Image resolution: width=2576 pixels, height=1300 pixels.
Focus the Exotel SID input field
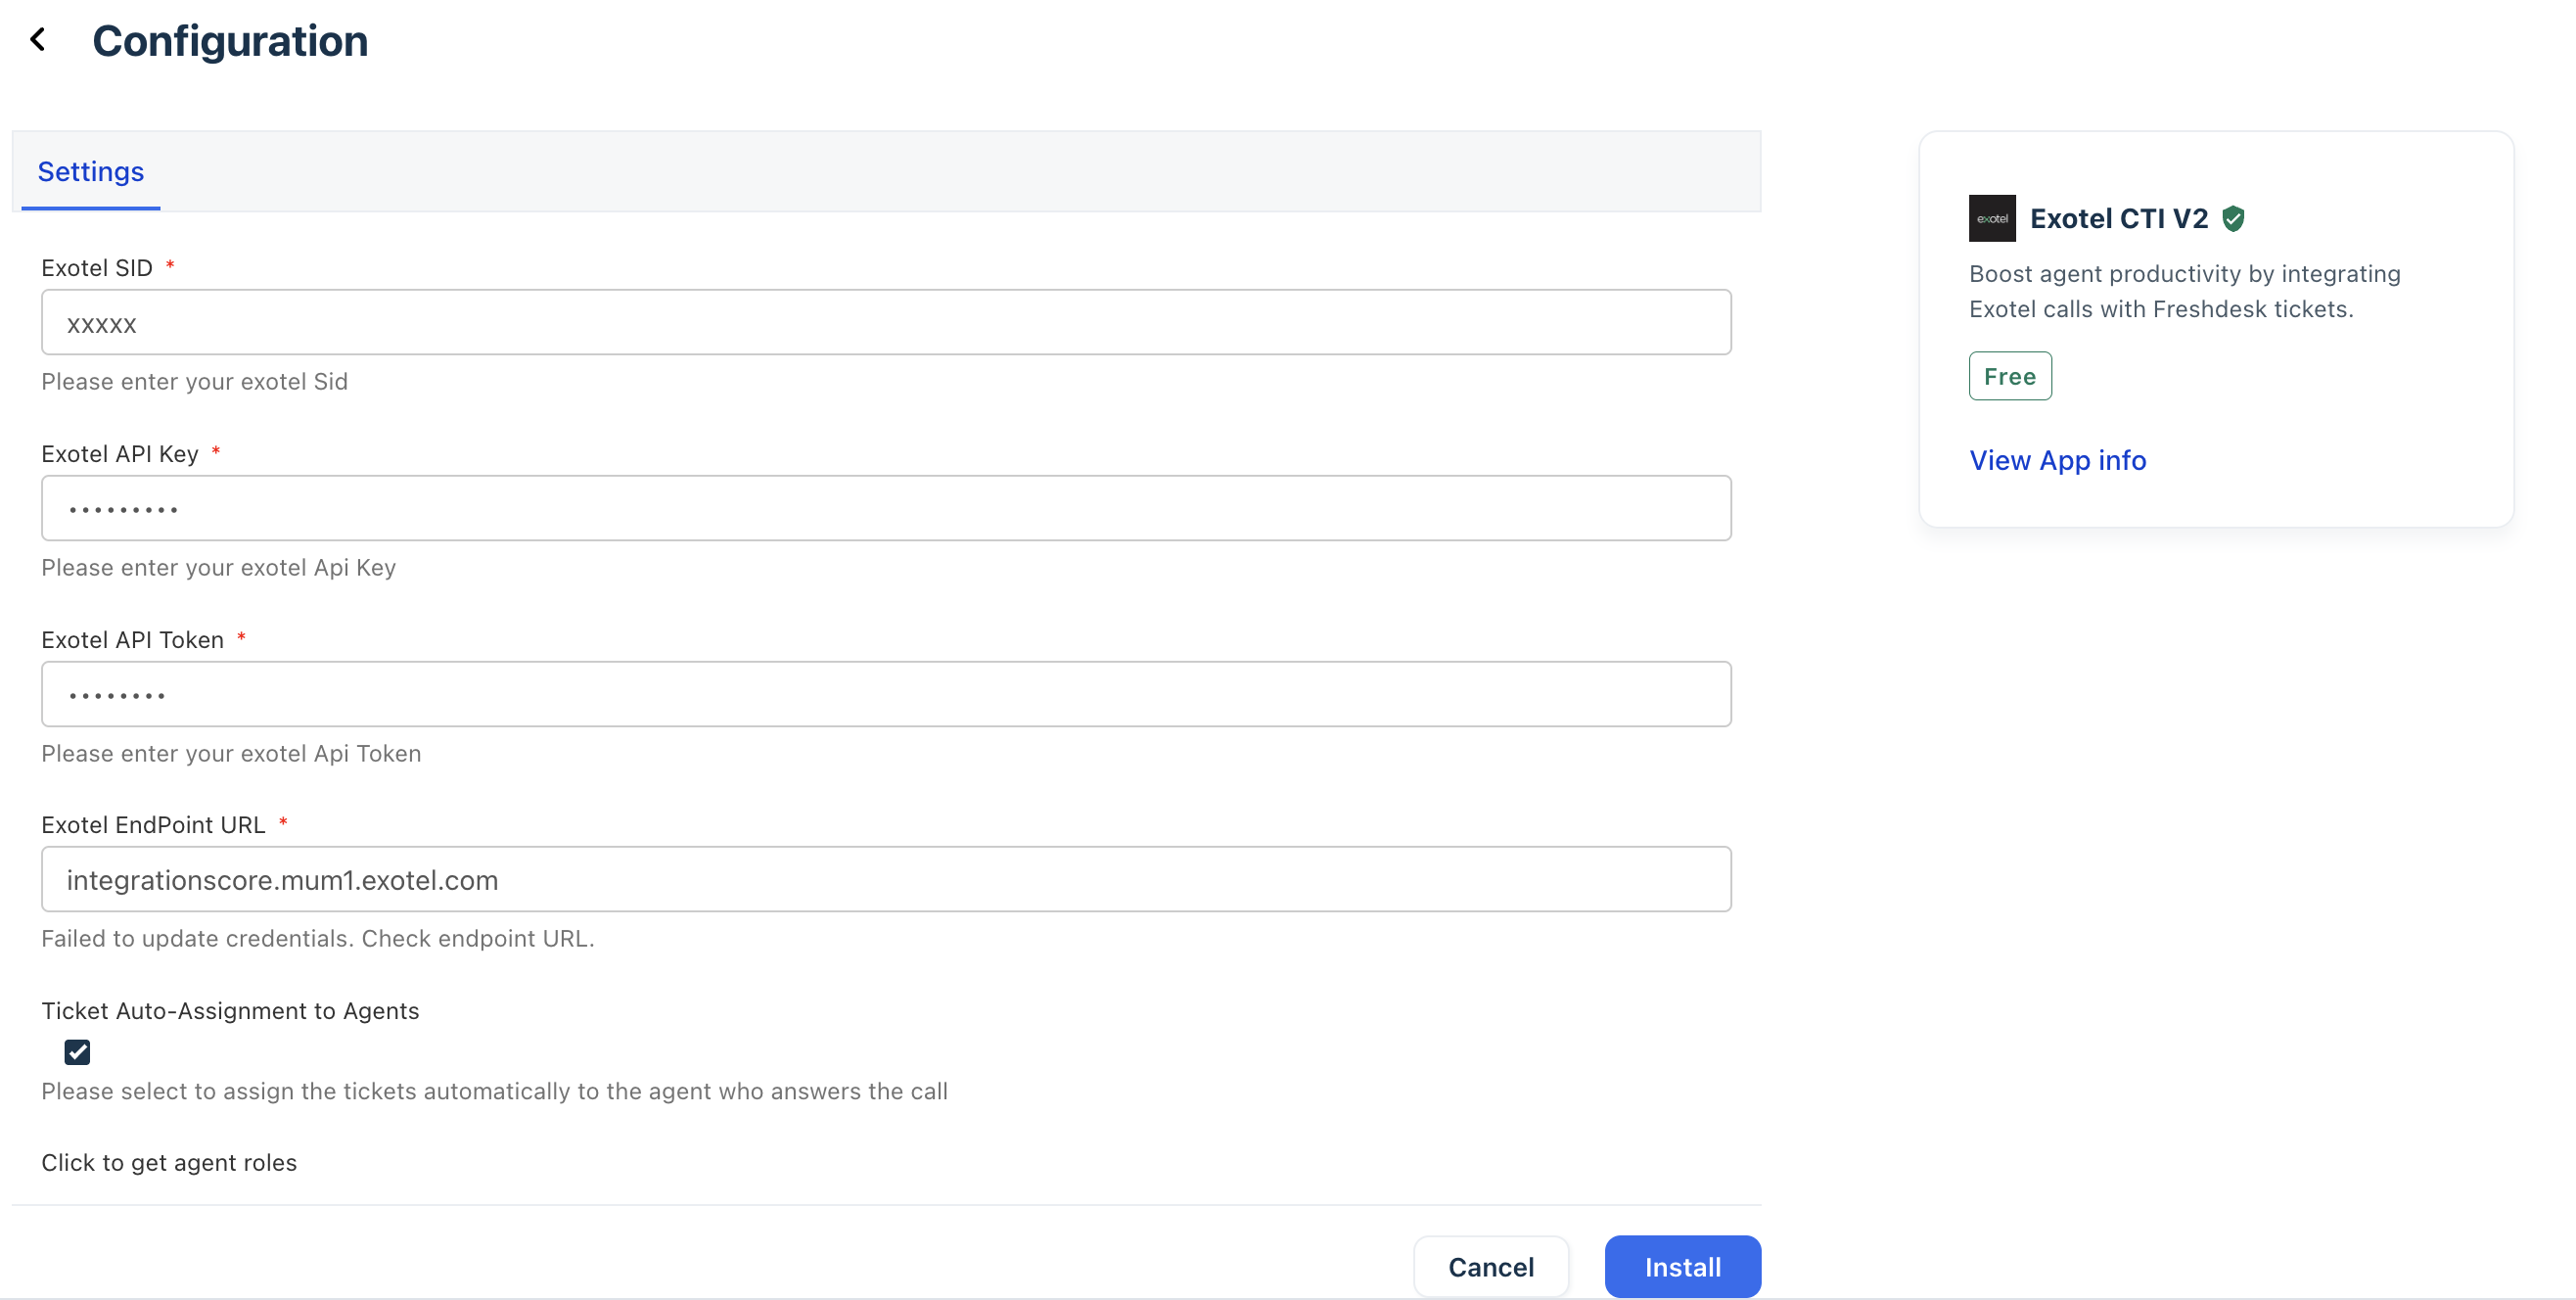pyautogui.click(x=886, y=322)
